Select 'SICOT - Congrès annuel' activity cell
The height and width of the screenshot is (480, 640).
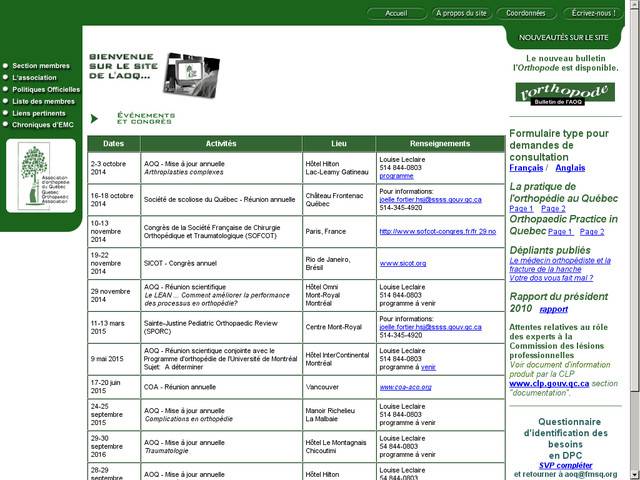[221, 263]
